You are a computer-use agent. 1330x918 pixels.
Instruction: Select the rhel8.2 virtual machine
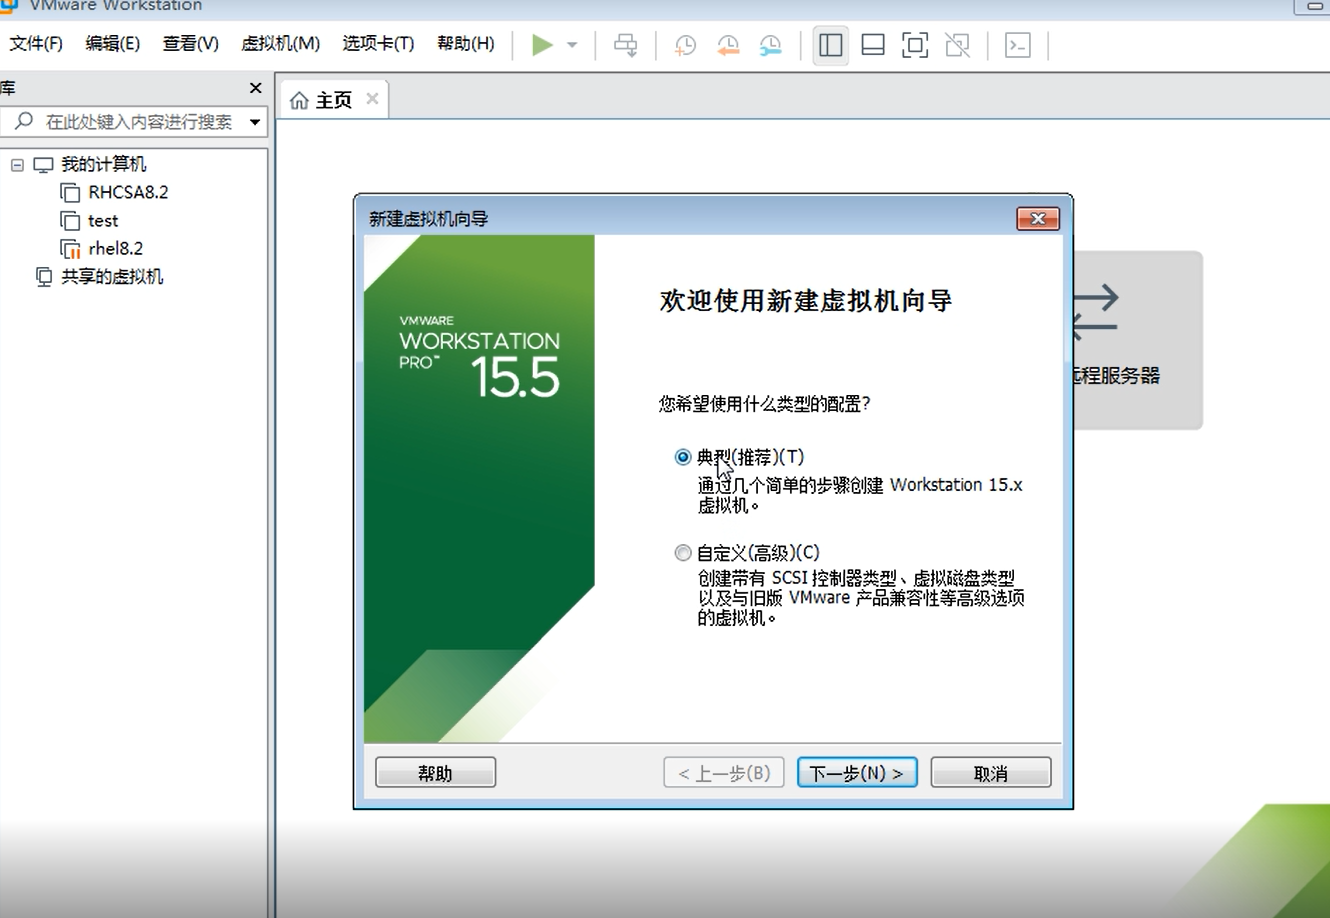pos(113,248)
